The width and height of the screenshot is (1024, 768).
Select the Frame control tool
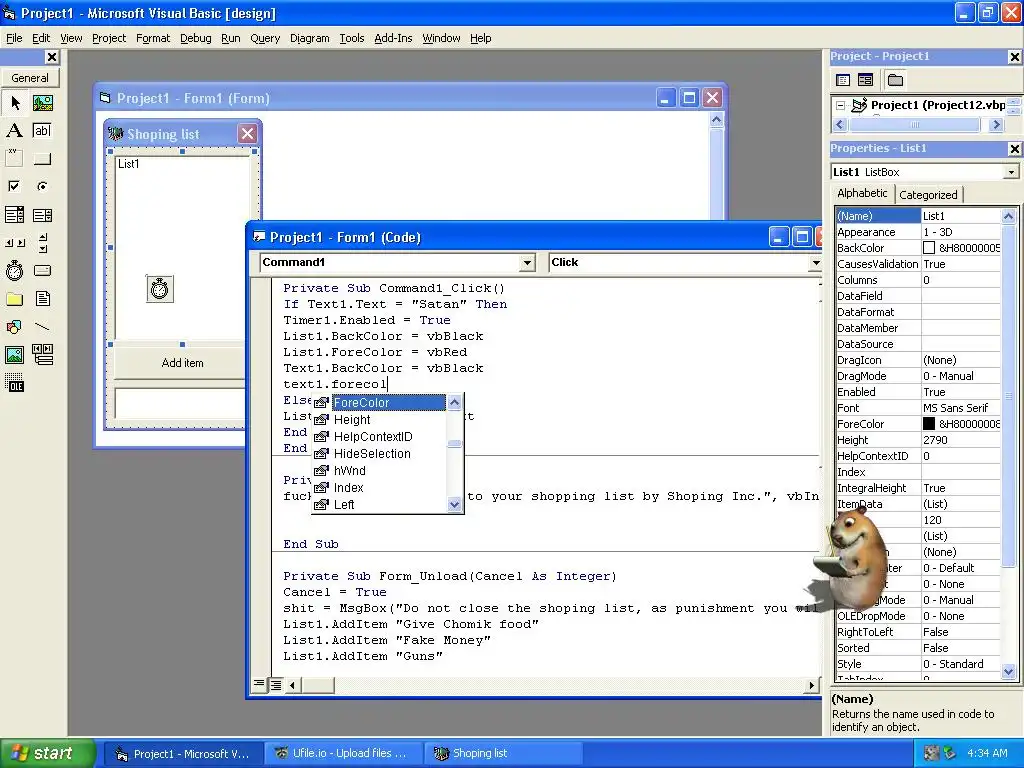[x=15, y=158]
